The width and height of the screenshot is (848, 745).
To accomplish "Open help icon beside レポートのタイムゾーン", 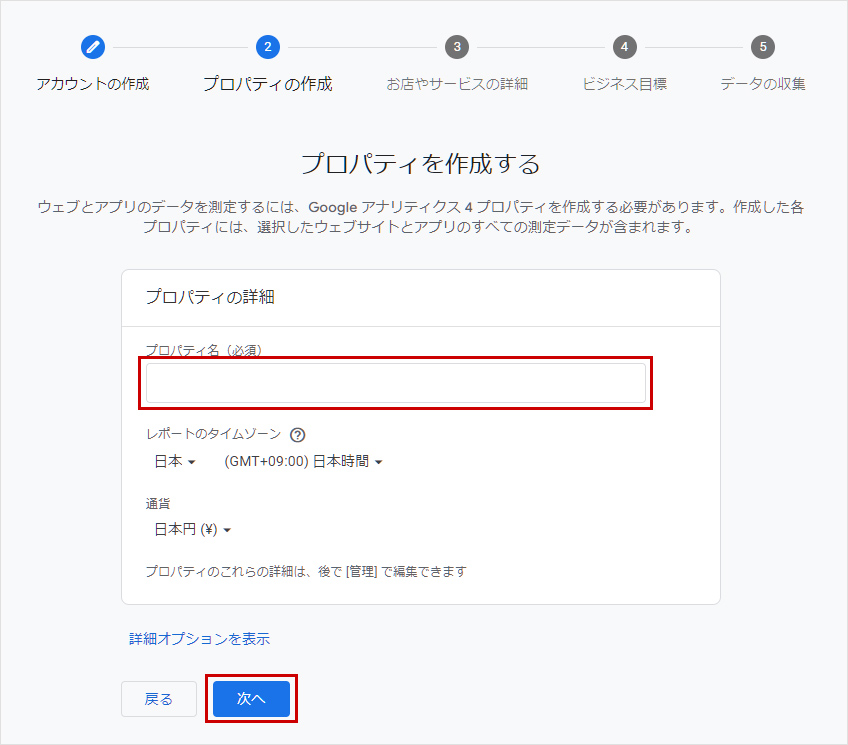I will pyautogui.click(x=297, y=435).
